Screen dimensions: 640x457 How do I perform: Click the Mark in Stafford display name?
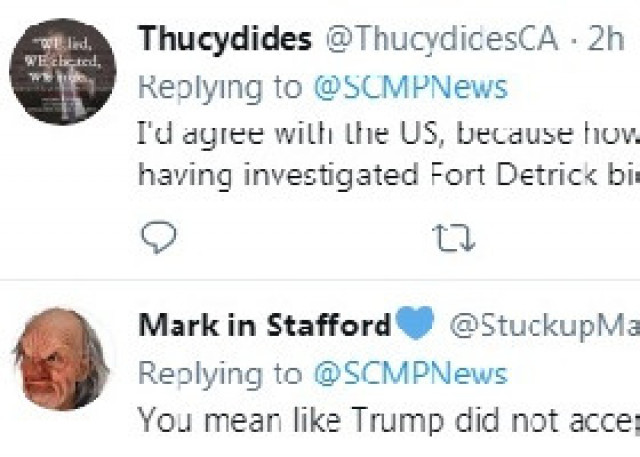pos(264,325)
